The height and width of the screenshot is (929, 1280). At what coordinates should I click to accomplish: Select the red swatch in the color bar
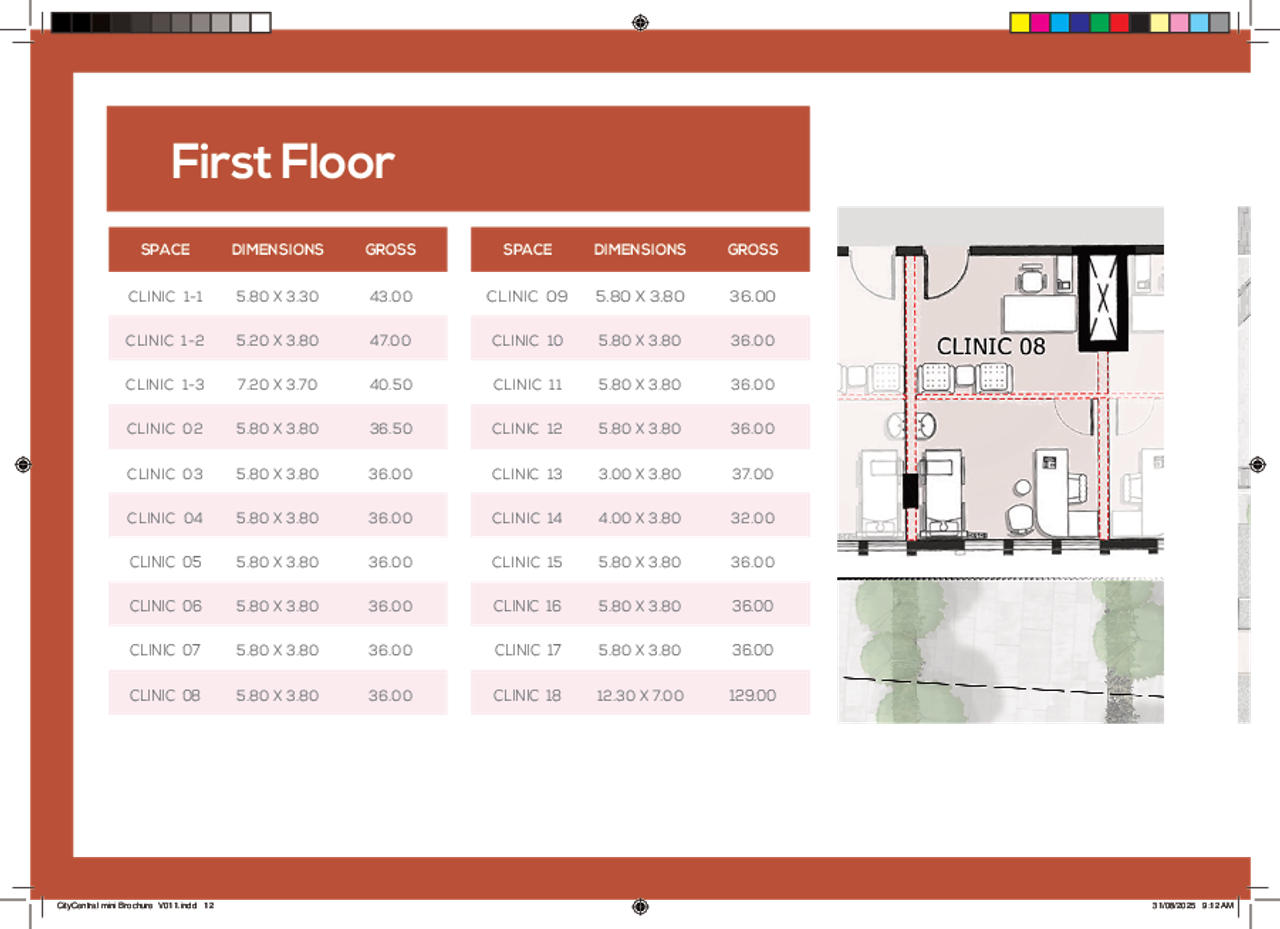(1120, 23)
